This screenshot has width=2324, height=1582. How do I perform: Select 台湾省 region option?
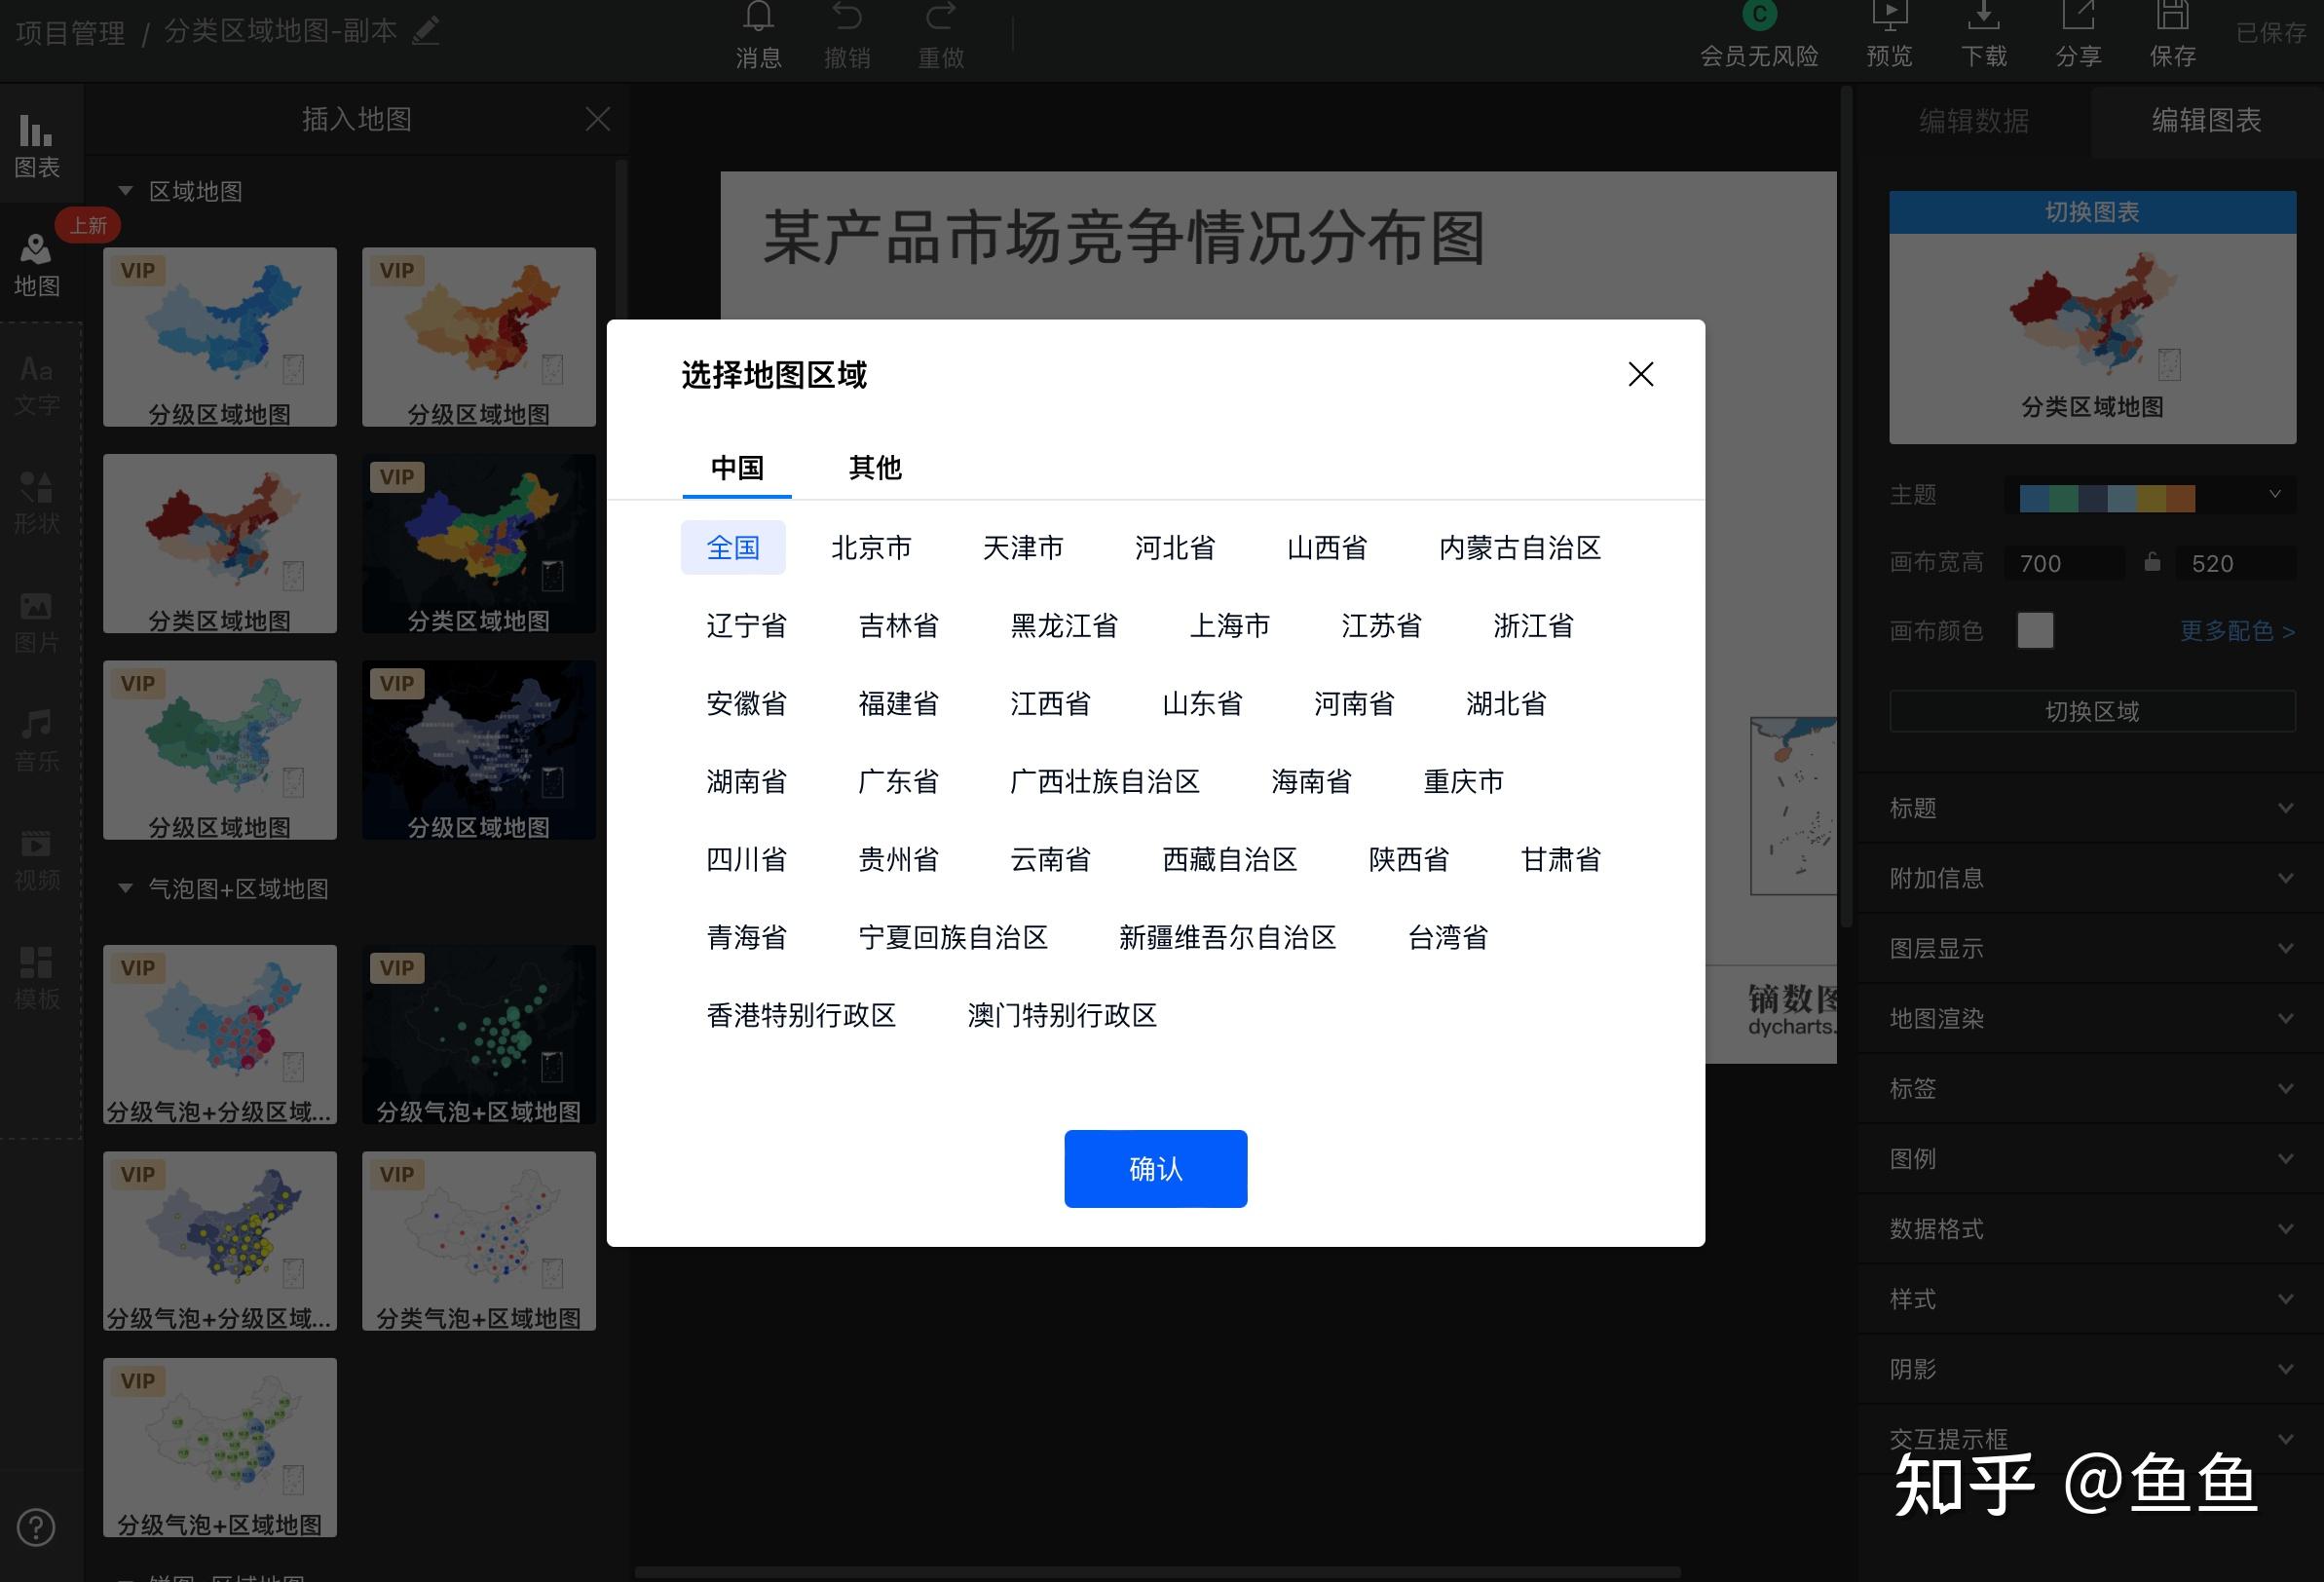coord(1448,937)
